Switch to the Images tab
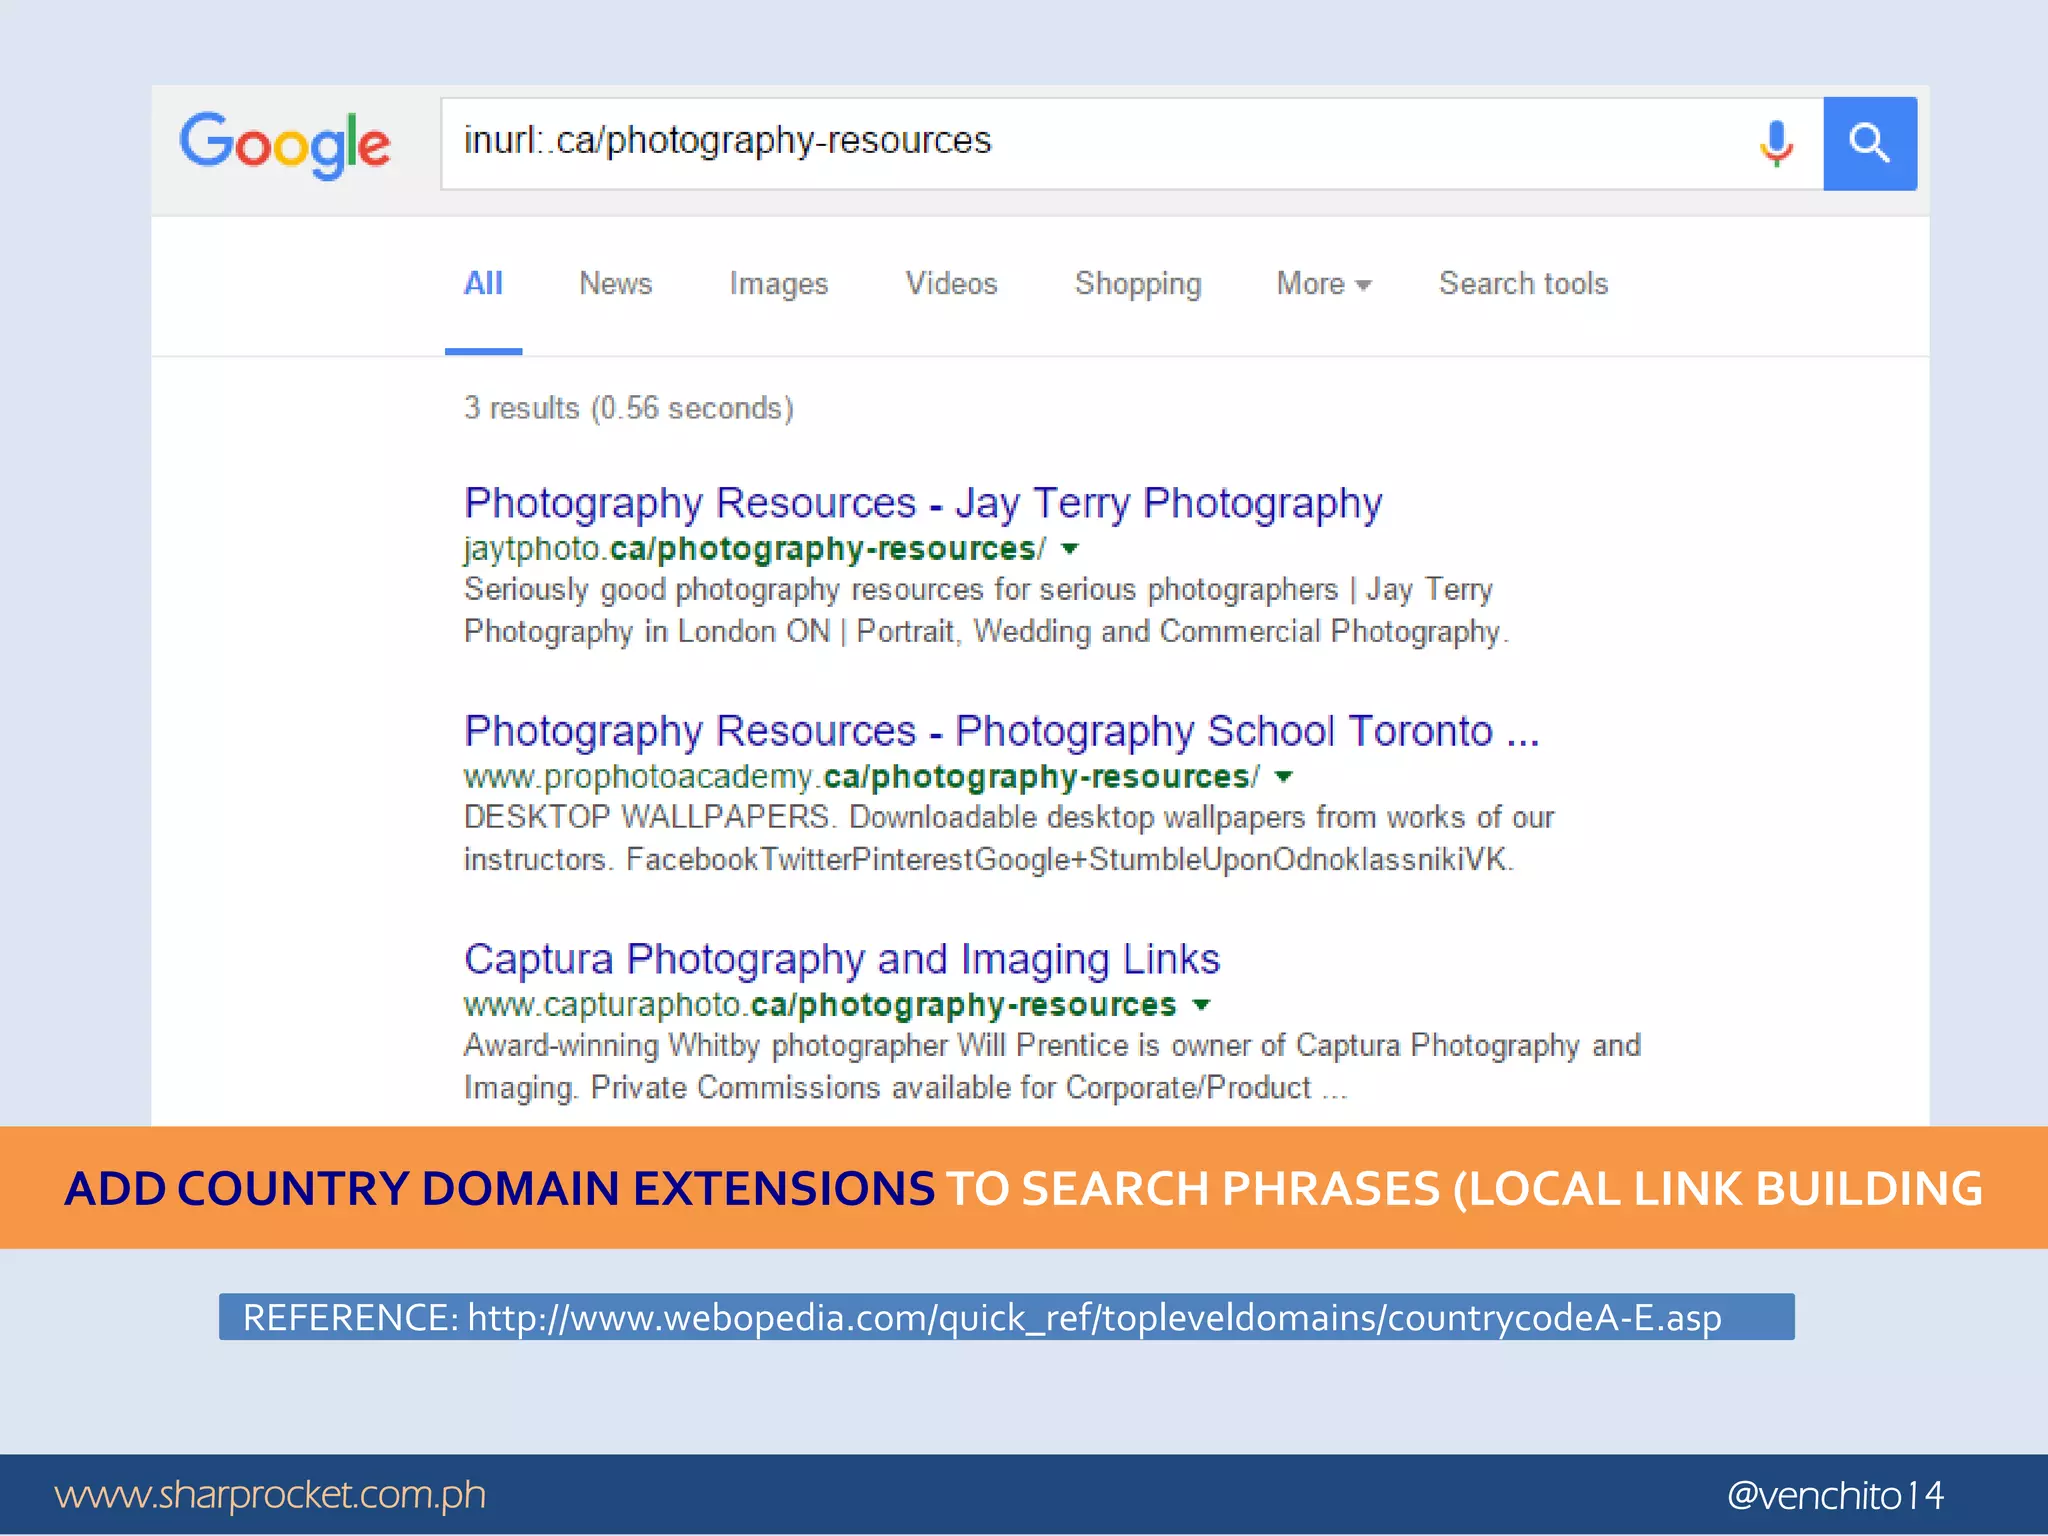This screenshot has width=2048, height=1536. (x=779, y=285)
